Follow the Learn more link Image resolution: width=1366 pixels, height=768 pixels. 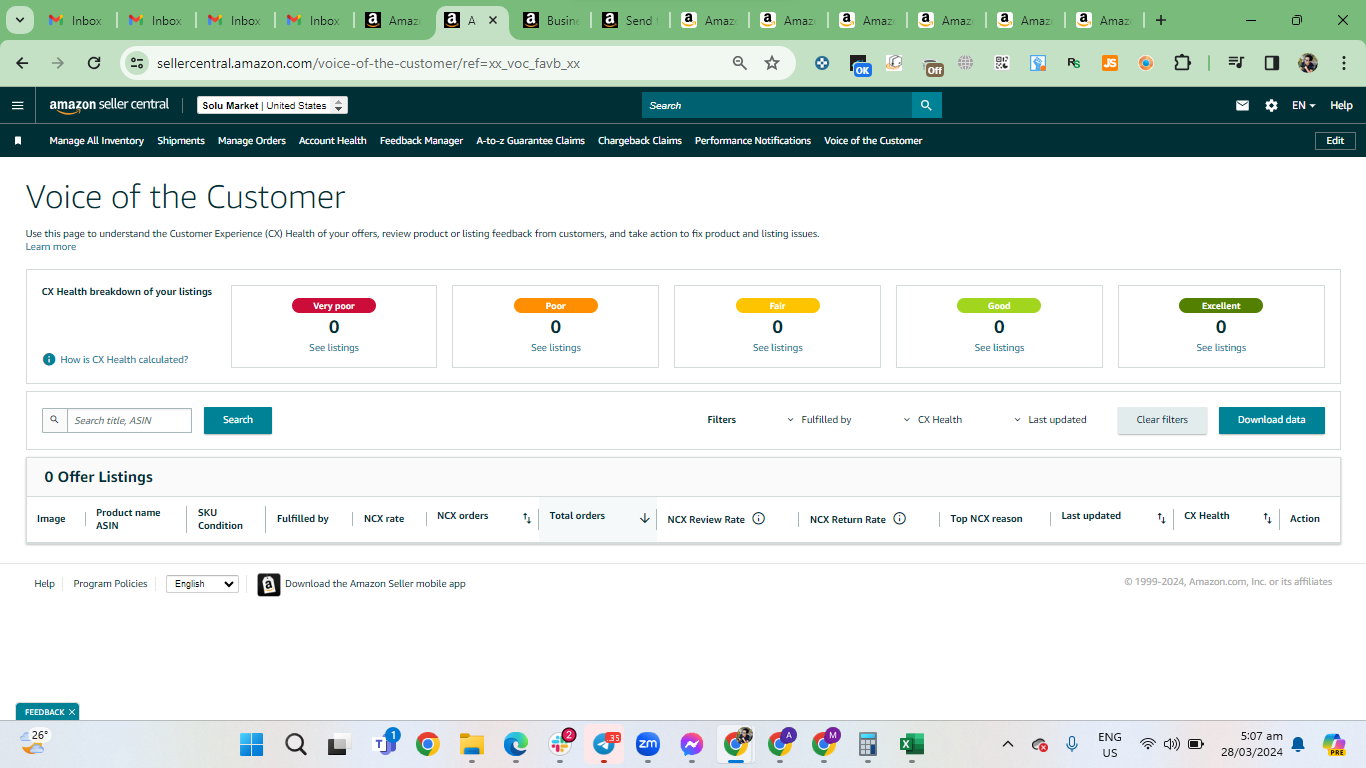click(x=51, y=247)
